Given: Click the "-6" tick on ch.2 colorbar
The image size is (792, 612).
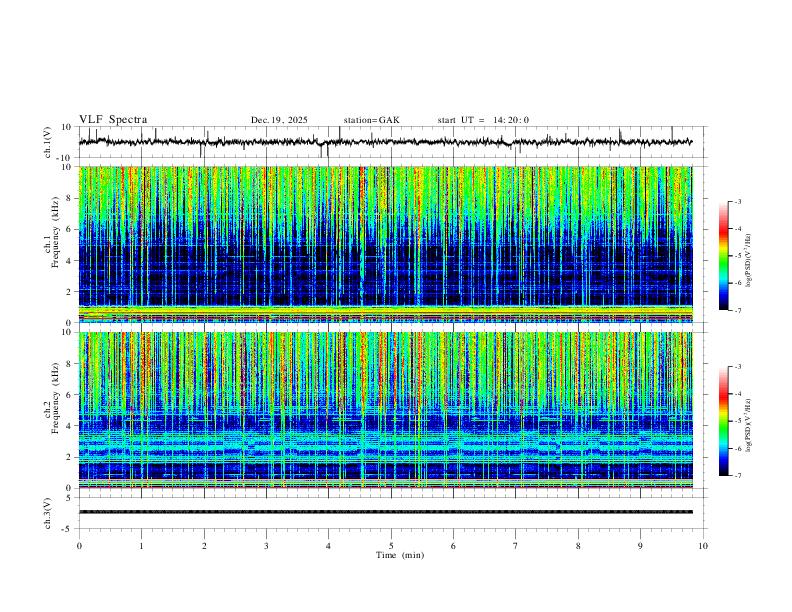Looking at the screenshot, I should (x=738, y=448).
